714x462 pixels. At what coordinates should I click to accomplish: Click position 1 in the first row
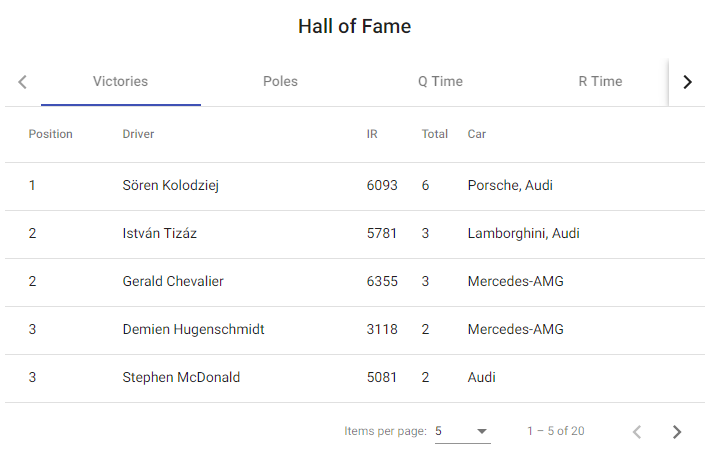pos(32,185)
